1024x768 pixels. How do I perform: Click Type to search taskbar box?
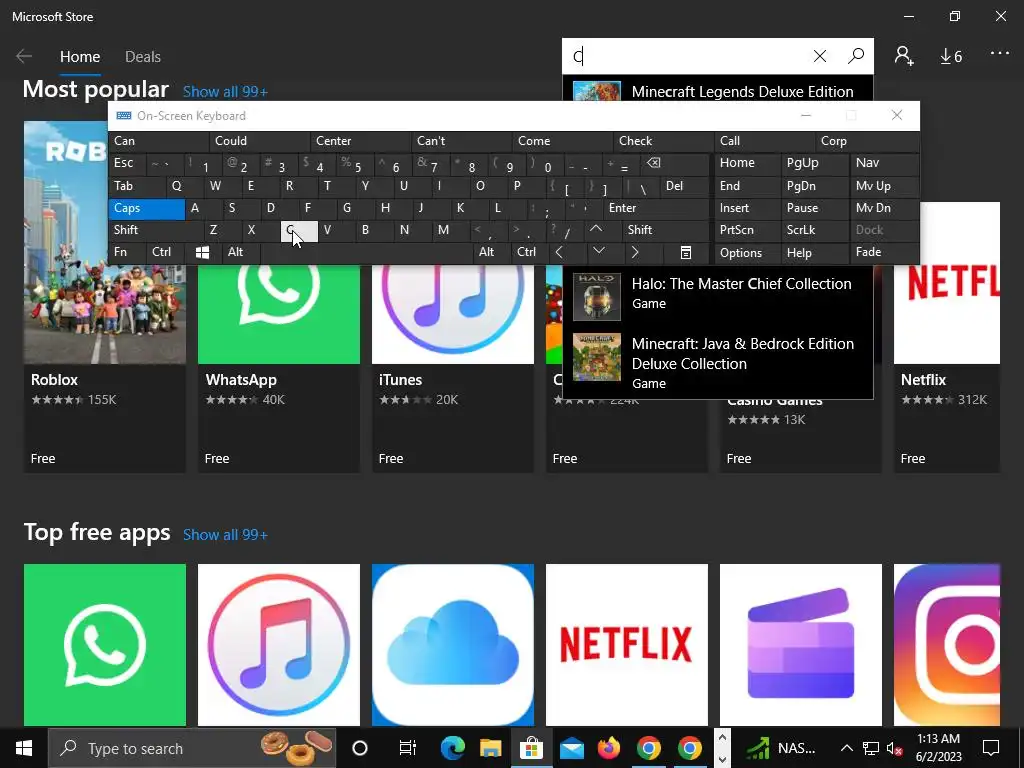[192, 748]
